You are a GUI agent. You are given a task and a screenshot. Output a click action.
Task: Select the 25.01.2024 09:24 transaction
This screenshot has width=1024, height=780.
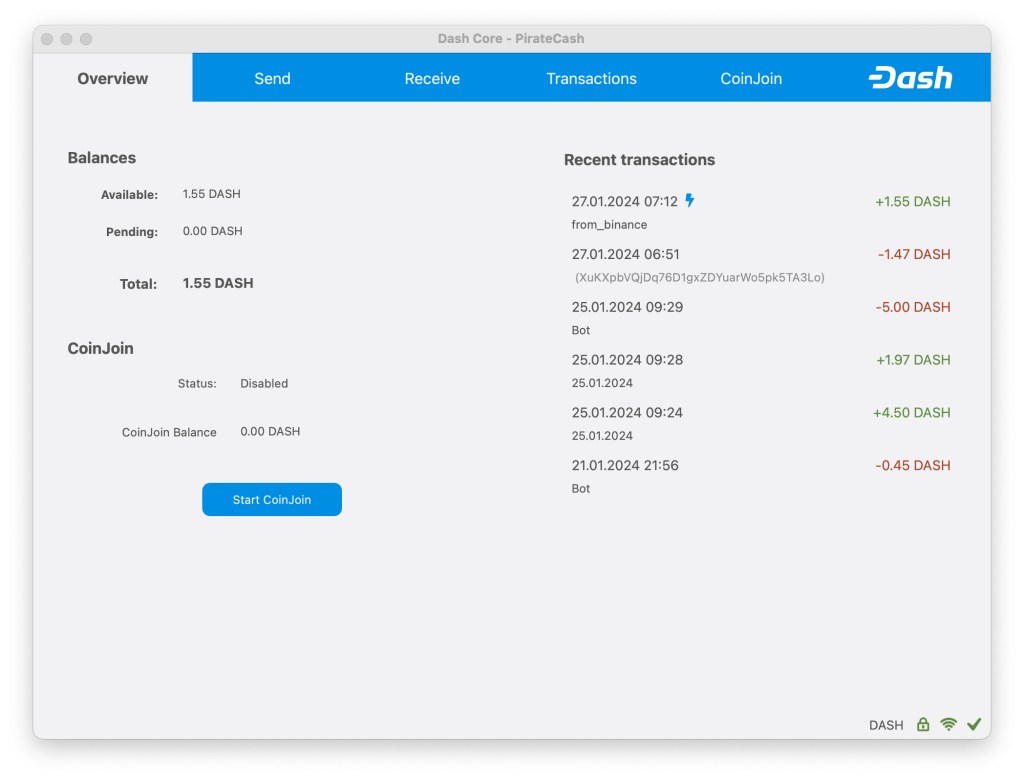(761, 423)
